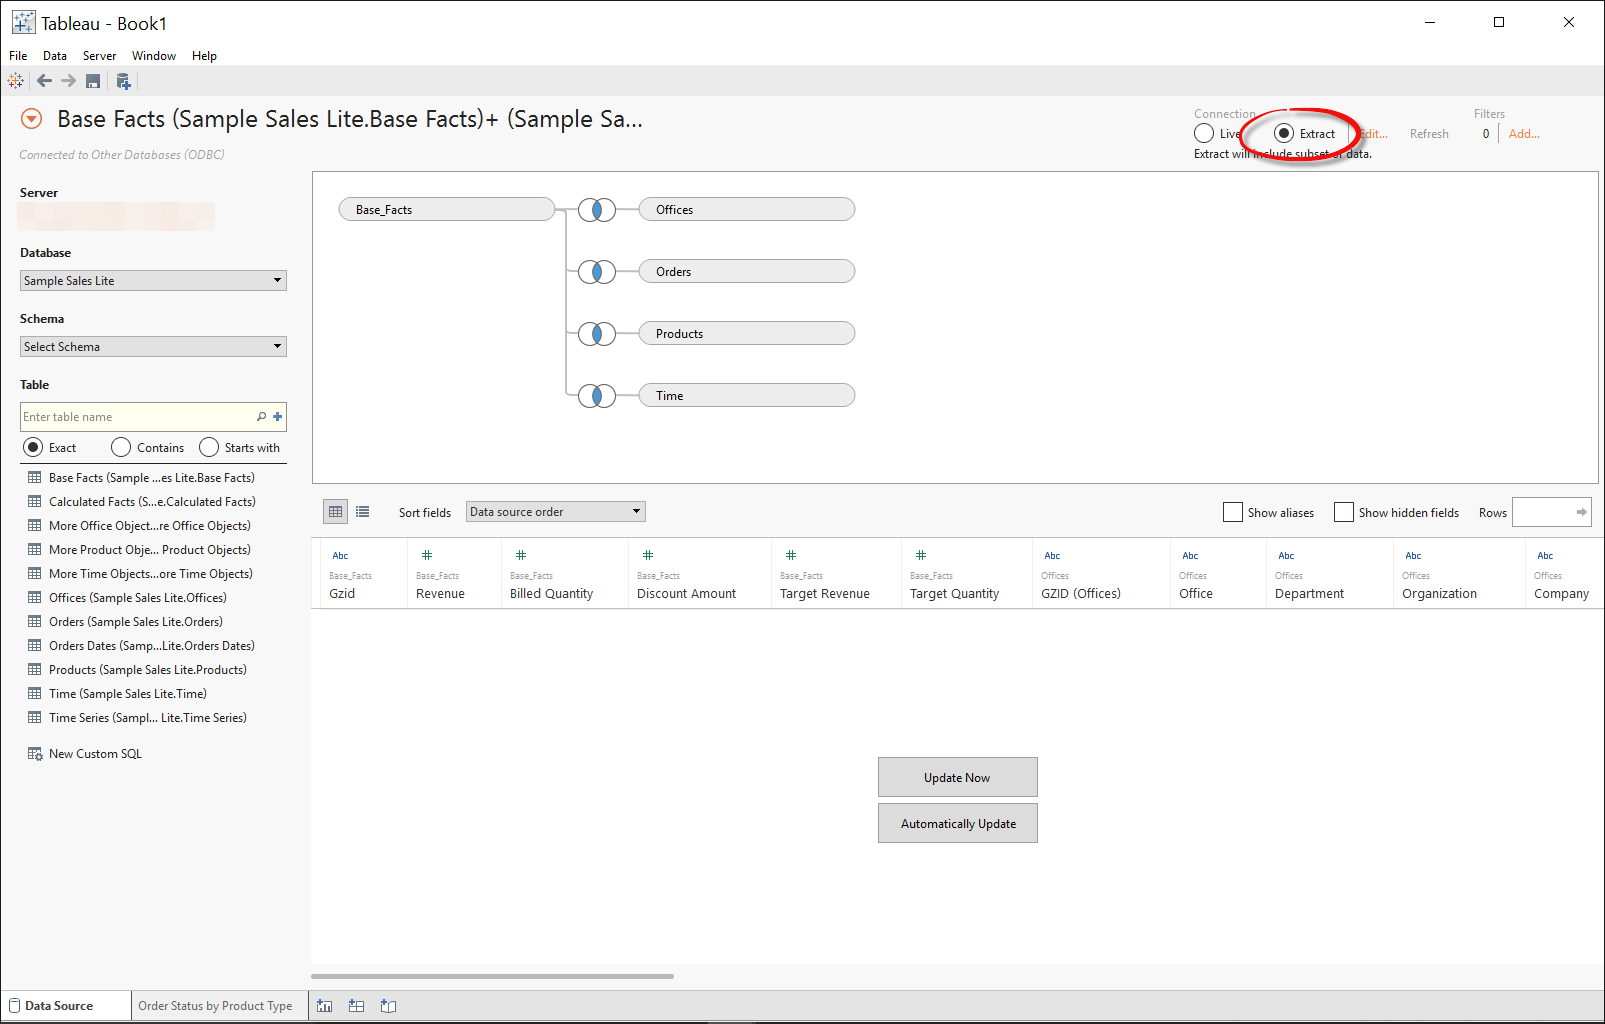This screenshot has height=1024, width=1605.
Task: Open the Sort fields dropdown
Action: coord(556,512)
